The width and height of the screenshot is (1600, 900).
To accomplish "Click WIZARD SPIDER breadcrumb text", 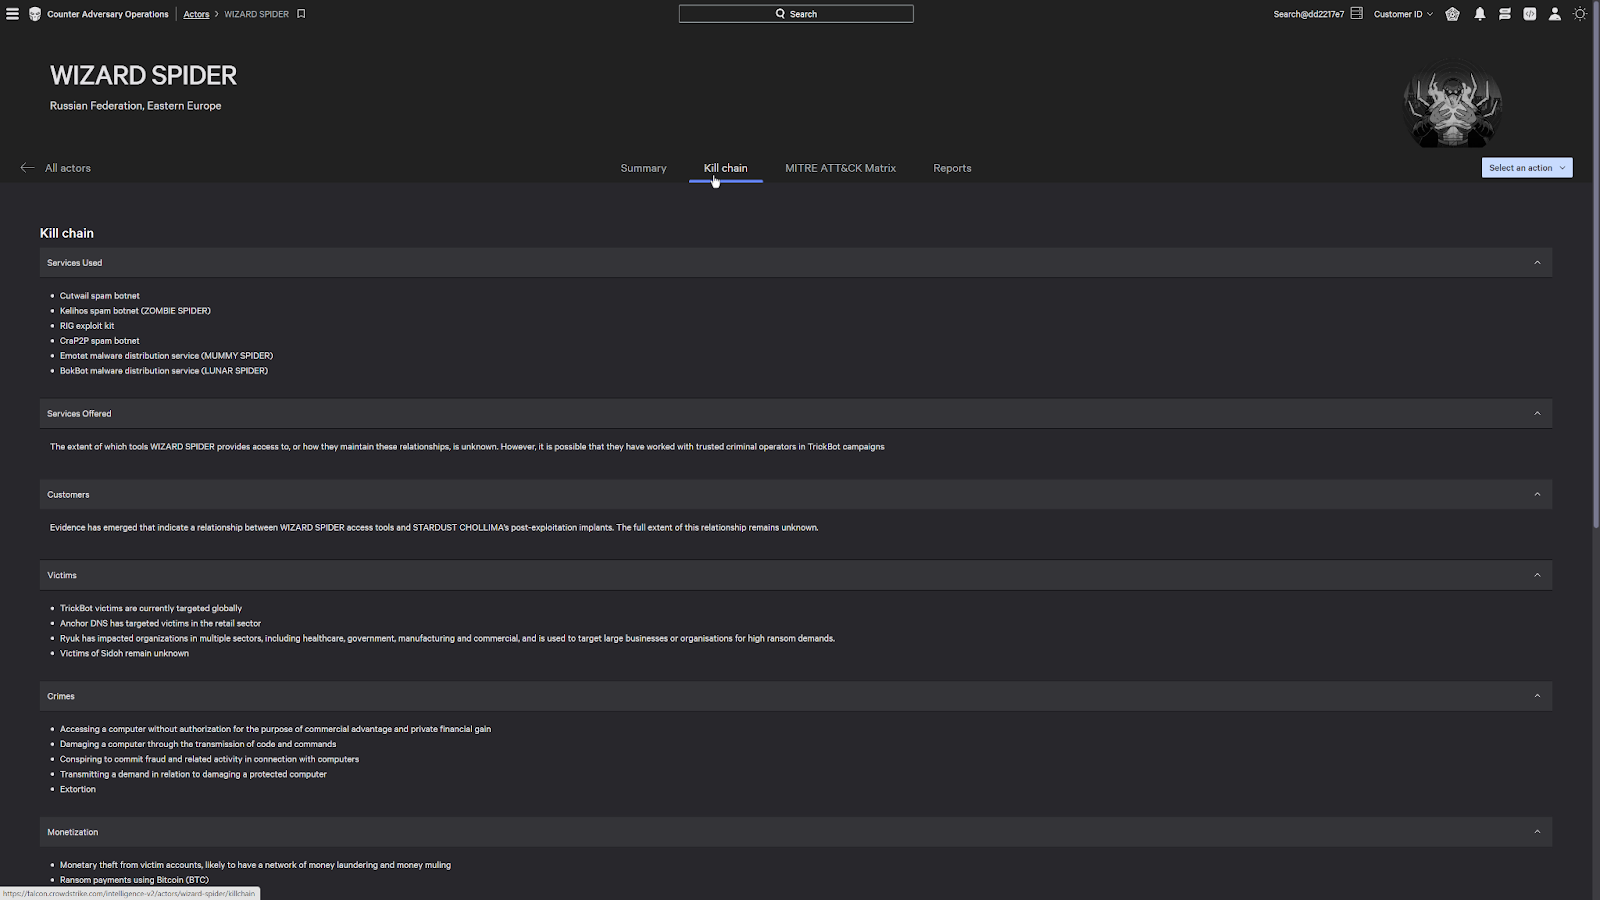I will point(256,14).
